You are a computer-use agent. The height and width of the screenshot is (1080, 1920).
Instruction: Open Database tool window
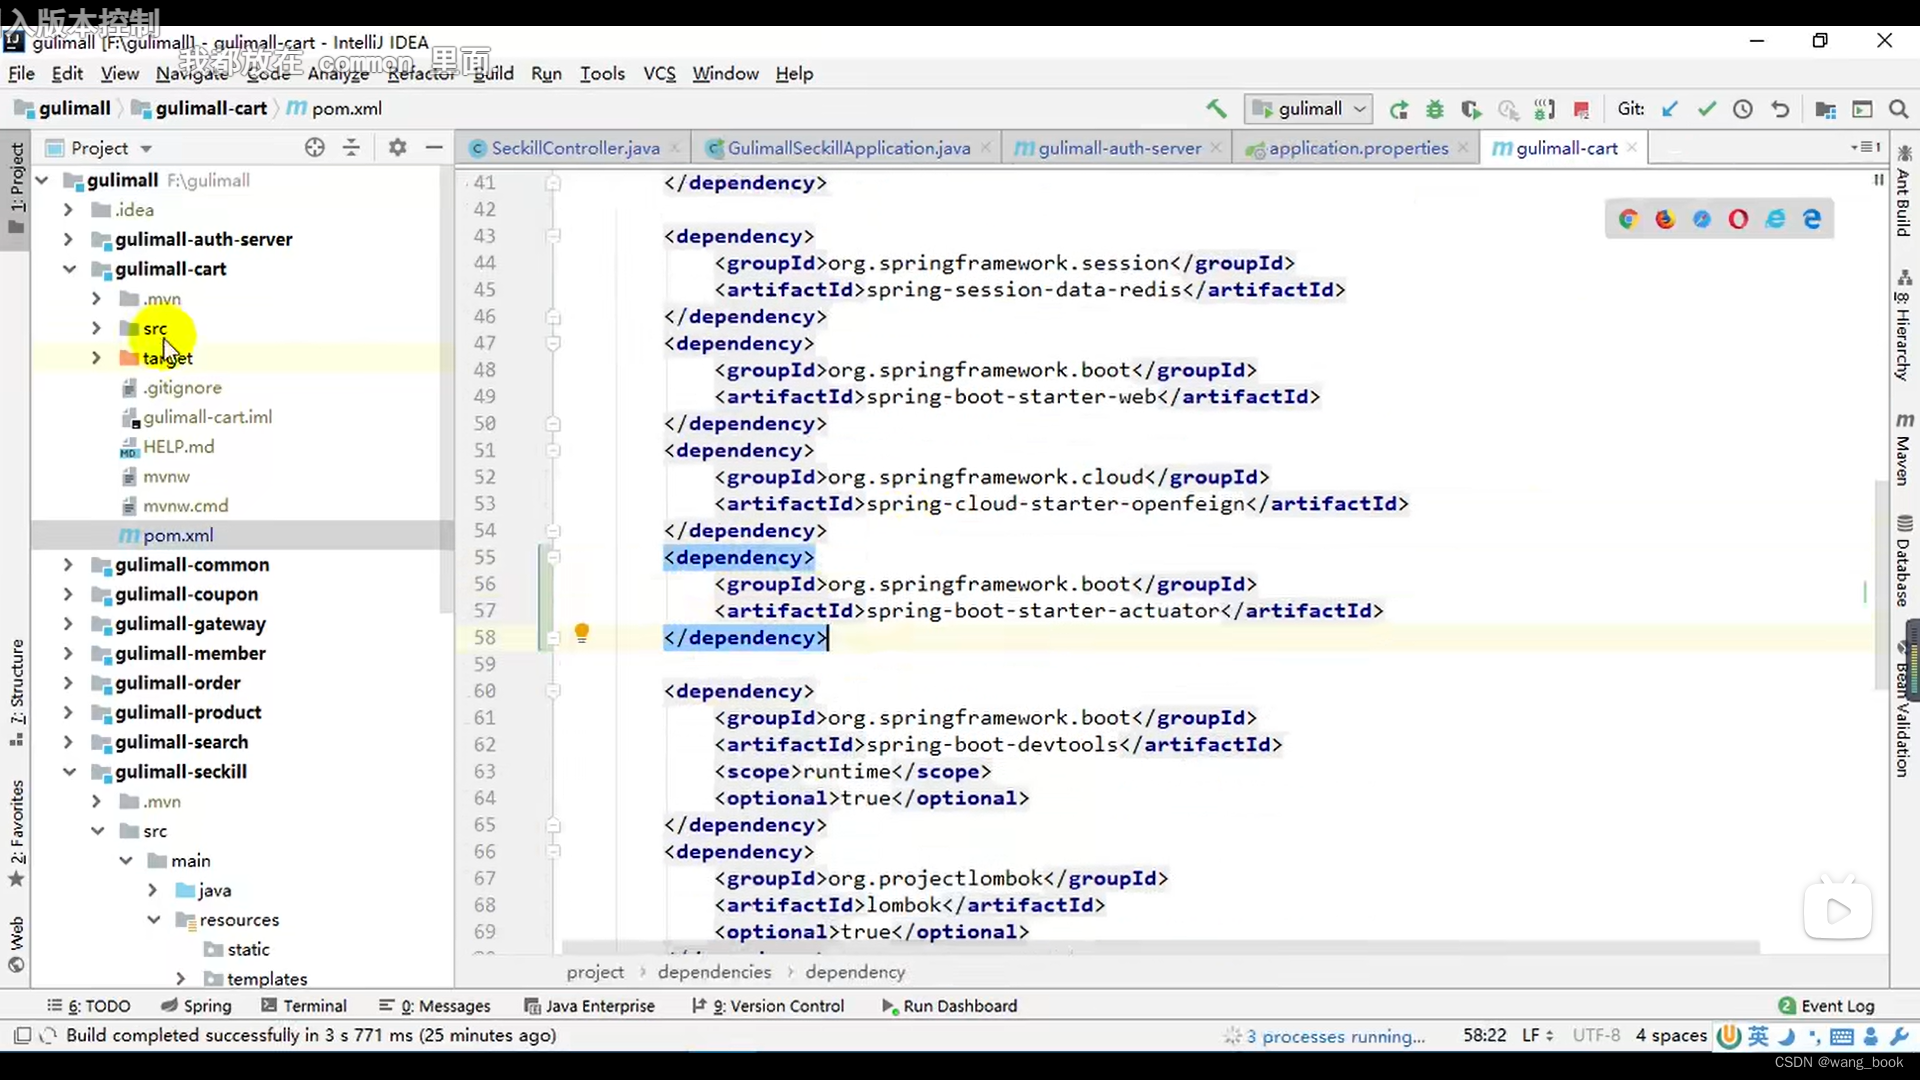tap(1903, 560)
